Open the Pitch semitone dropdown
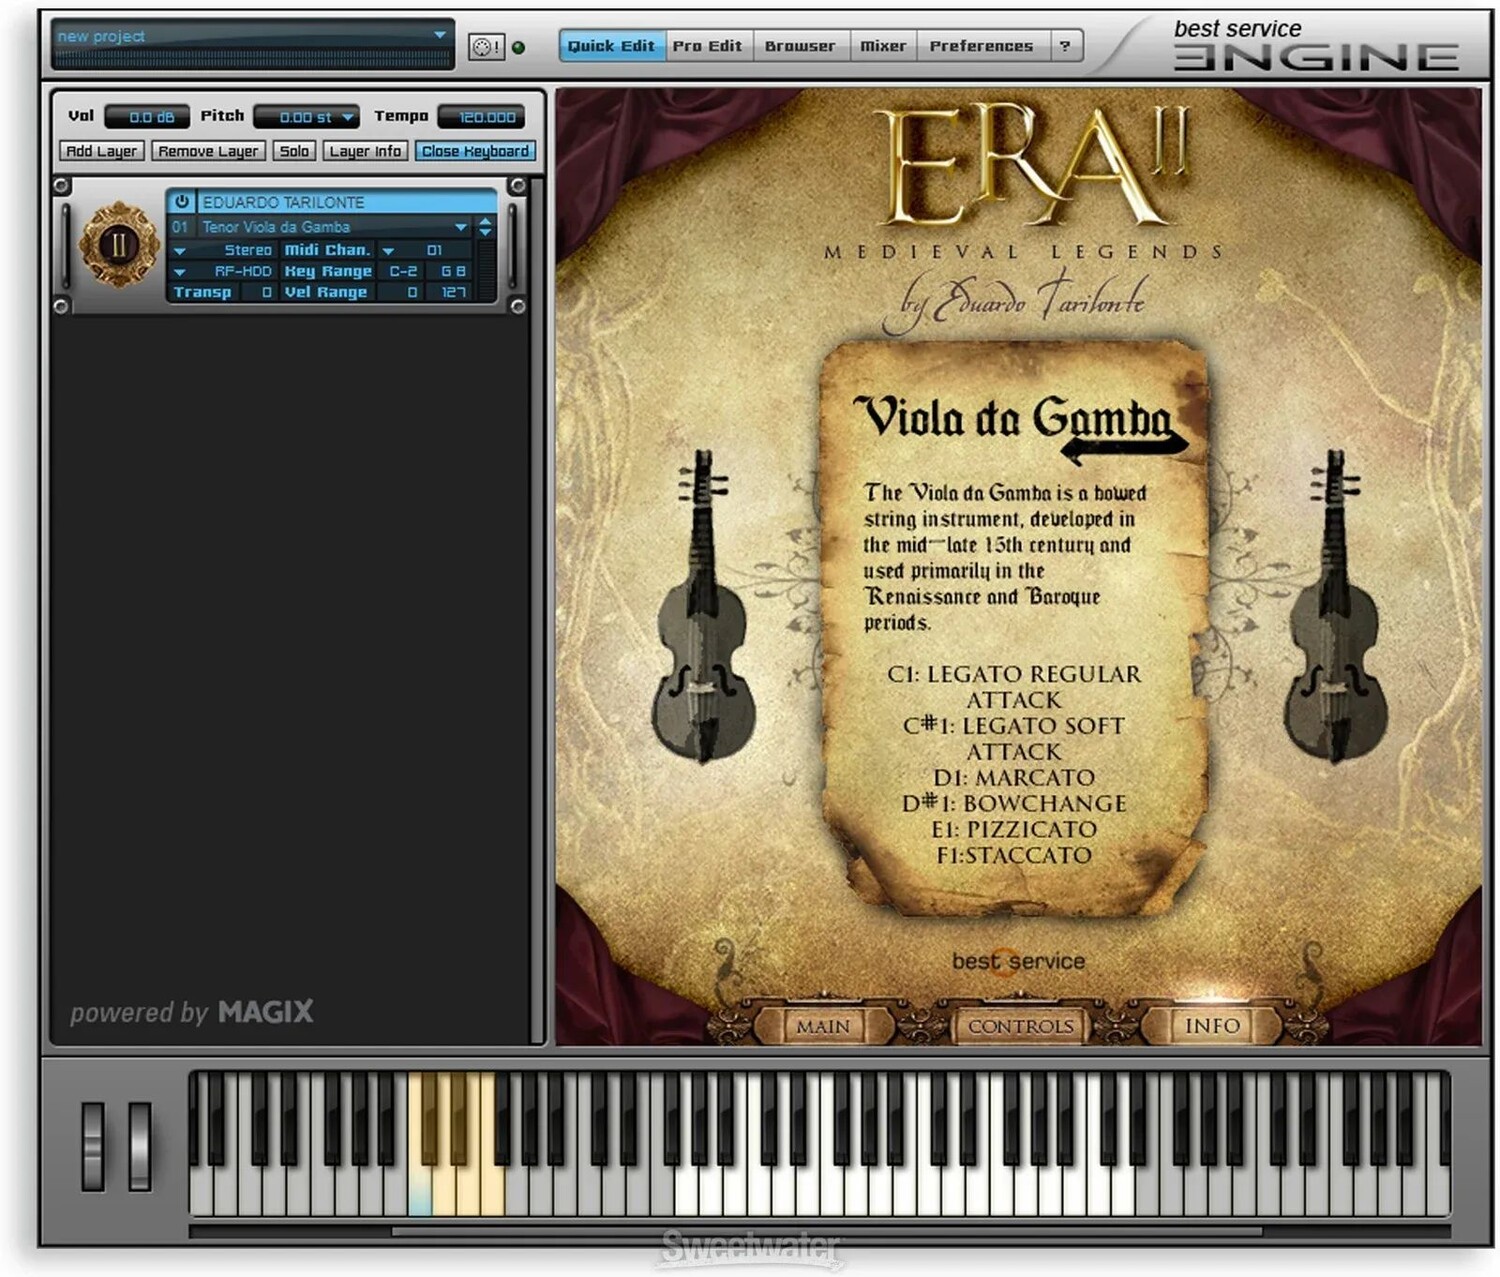1500x1277 pixels. pos(347,117)
